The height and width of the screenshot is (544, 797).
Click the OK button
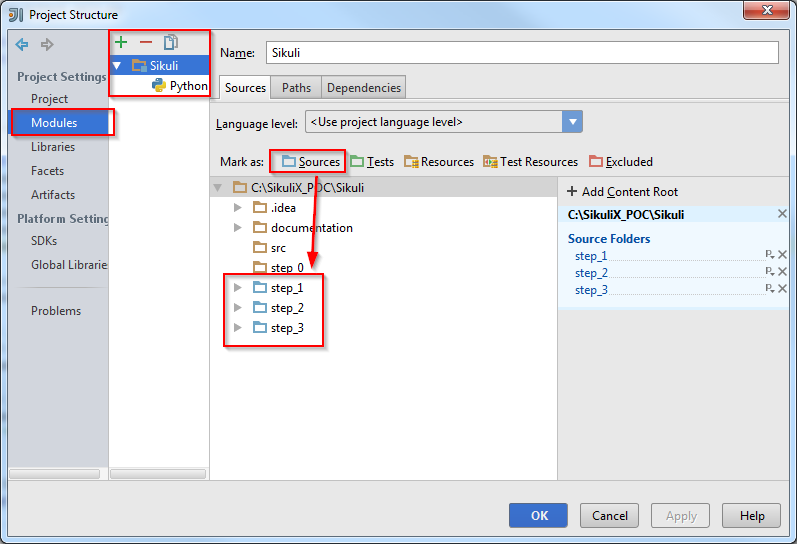click(x=539, y=516)
